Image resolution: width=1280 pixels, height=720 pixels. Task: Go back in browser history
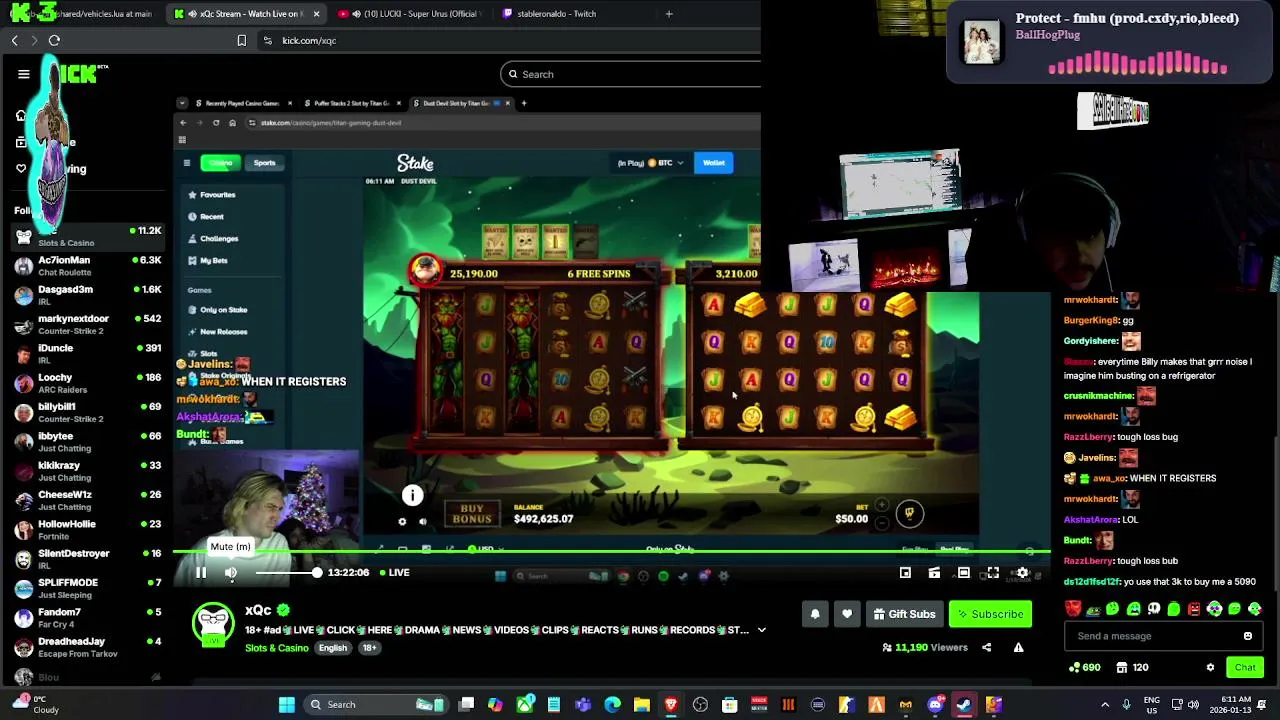(x=14, y=40)
